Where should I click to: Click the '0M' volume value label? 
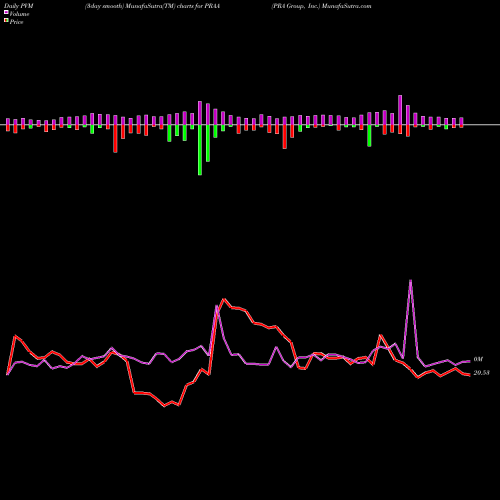coord(478,359)
